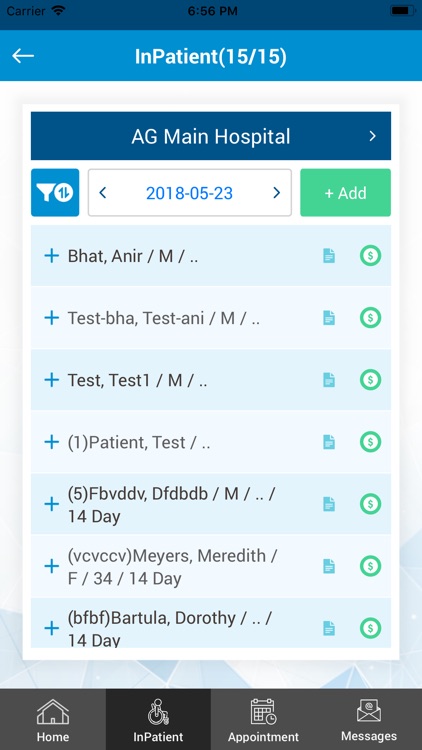Open billing dollar icon for (1)Patient, Test
This screenshot has height=750, width=422.
tap(370, 441)
